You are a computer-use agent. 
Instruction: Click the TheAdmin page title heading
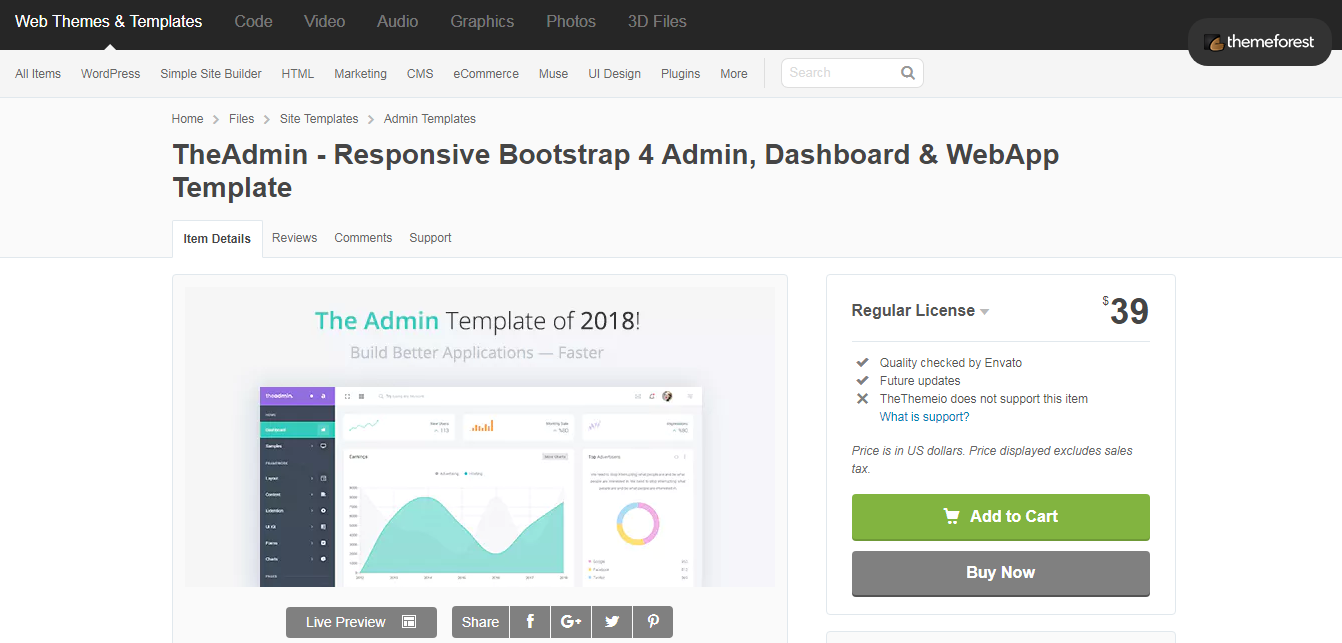tap(616, 171)
